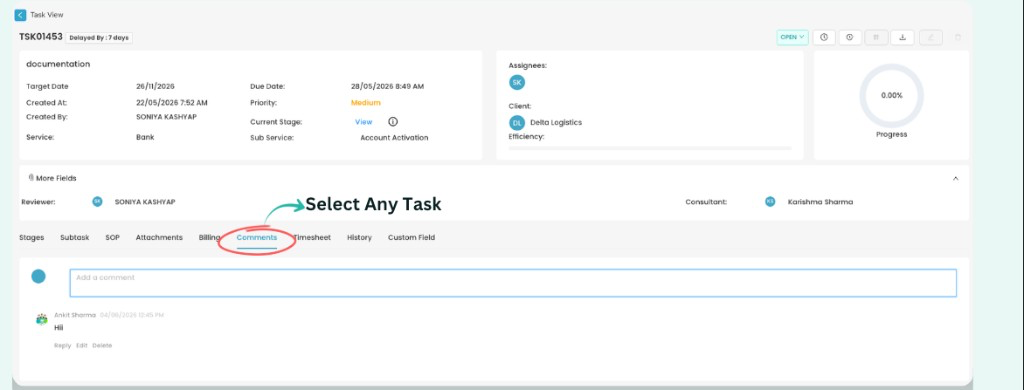Open the OPEN status dropdown
Screen dimensions: 1024x390
point(792,37)
